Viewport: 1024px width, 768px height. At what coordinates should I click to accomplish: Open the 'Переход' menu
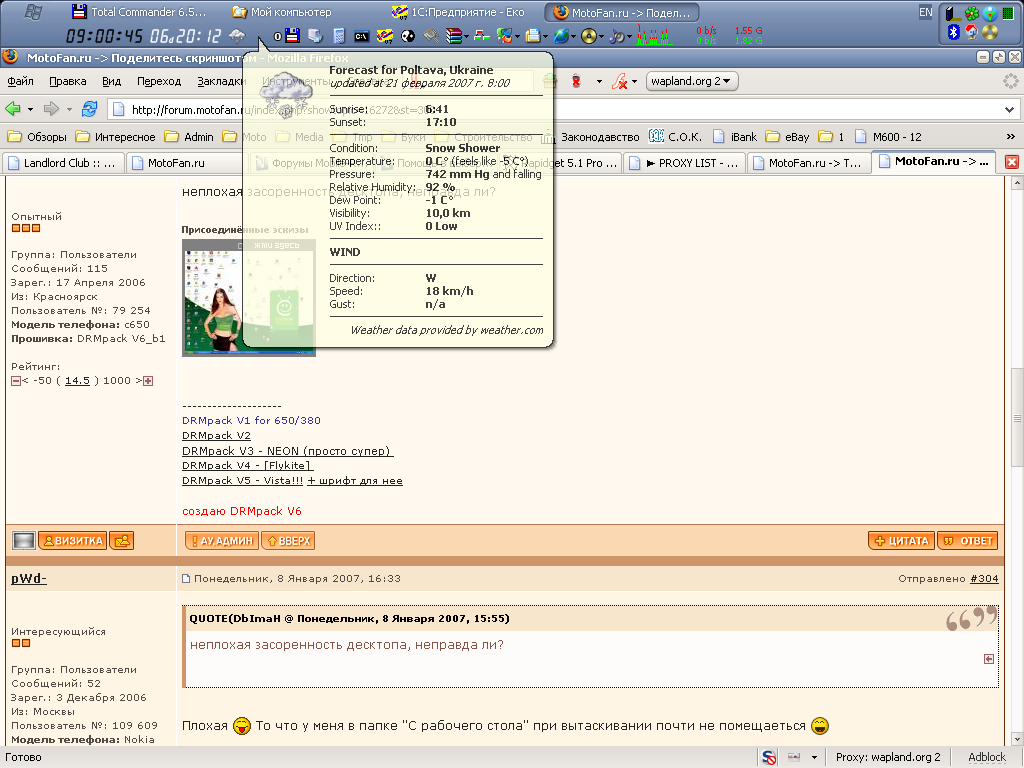coord(159,81)
